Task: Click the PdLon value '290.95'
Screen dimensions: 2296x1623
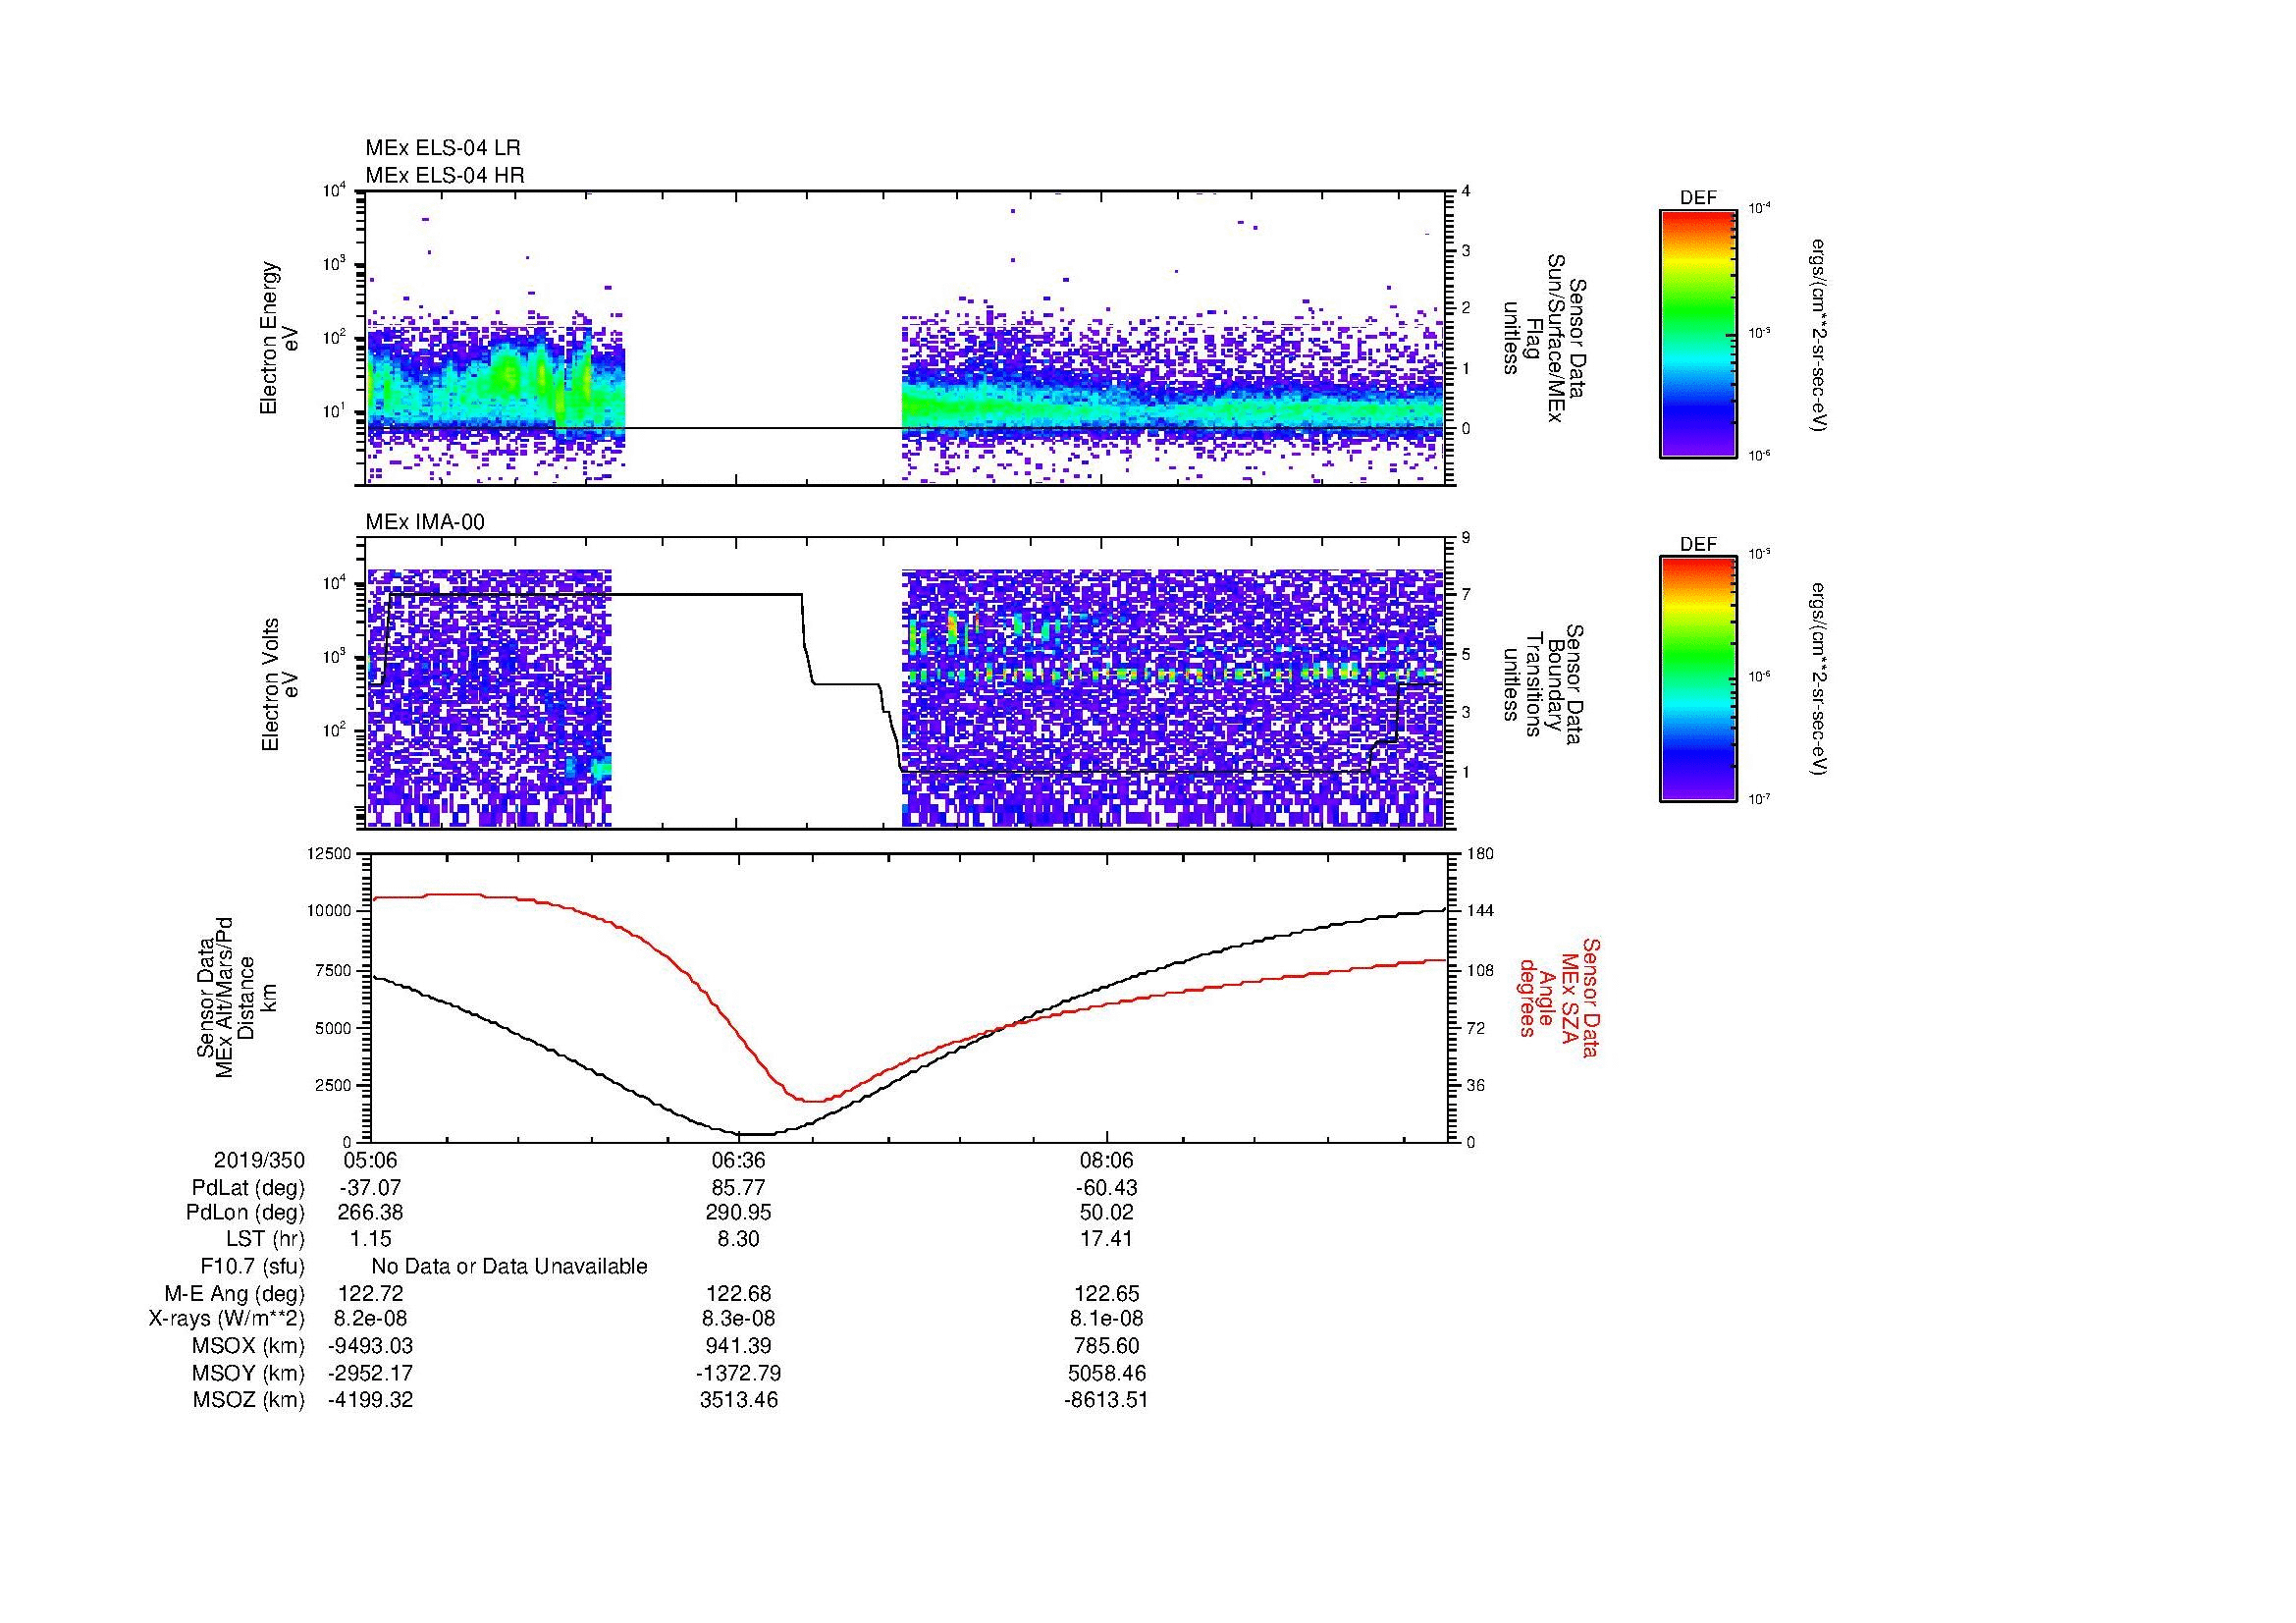Action: (738, 1213)
